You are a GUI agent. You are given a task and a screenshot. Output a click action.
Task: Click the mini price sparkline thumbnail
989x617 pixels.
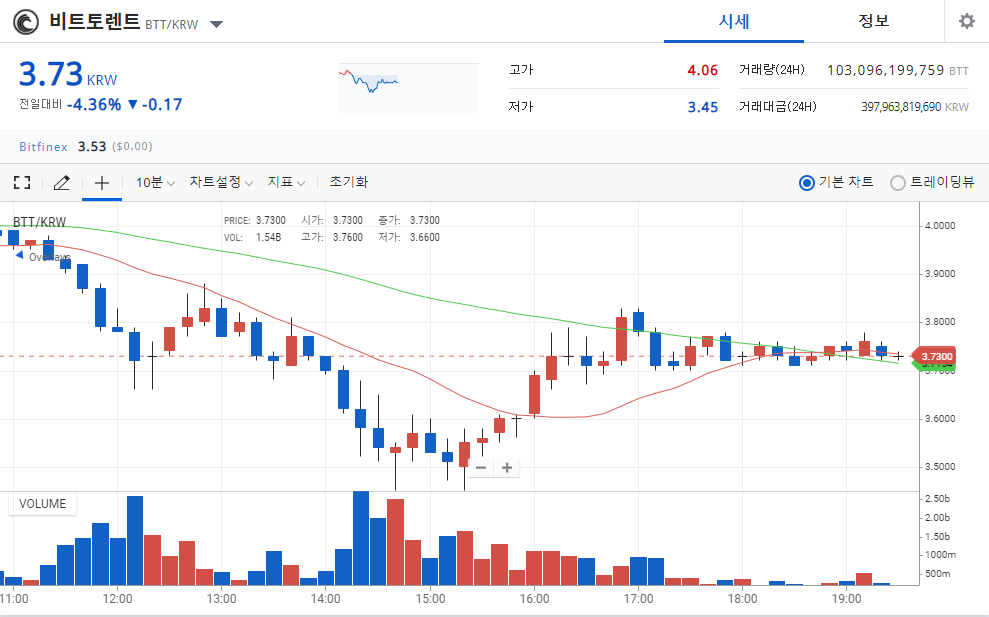(409, 88)
